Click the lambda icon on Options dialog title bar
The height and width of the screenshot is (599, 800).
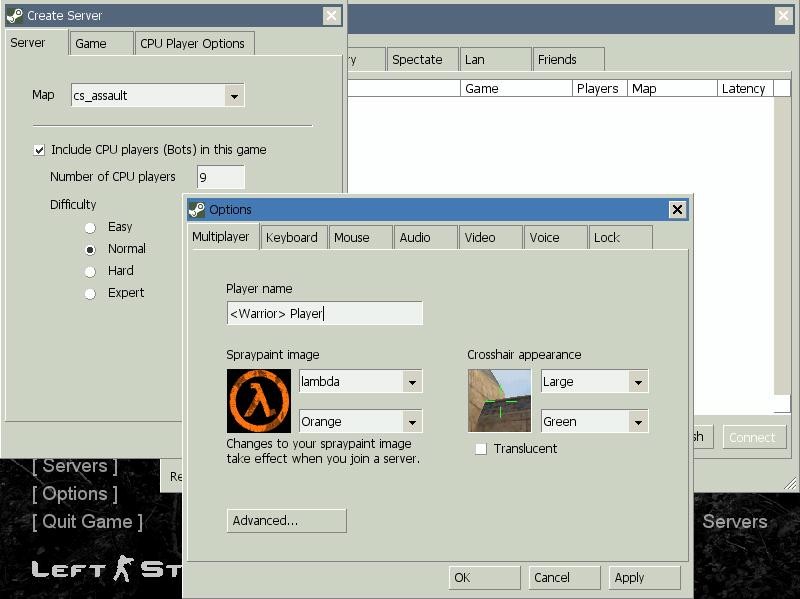pos(196,210)
